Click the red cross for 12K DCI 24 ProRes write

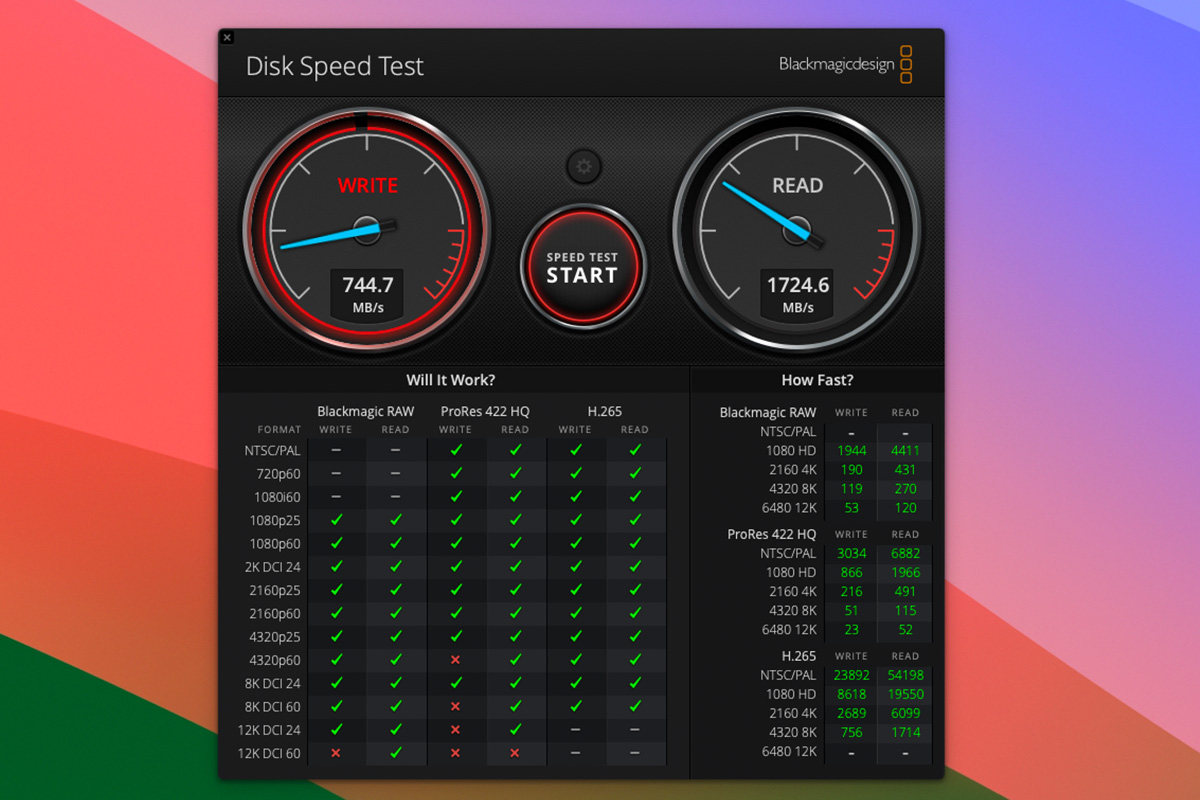coord(456,729)
